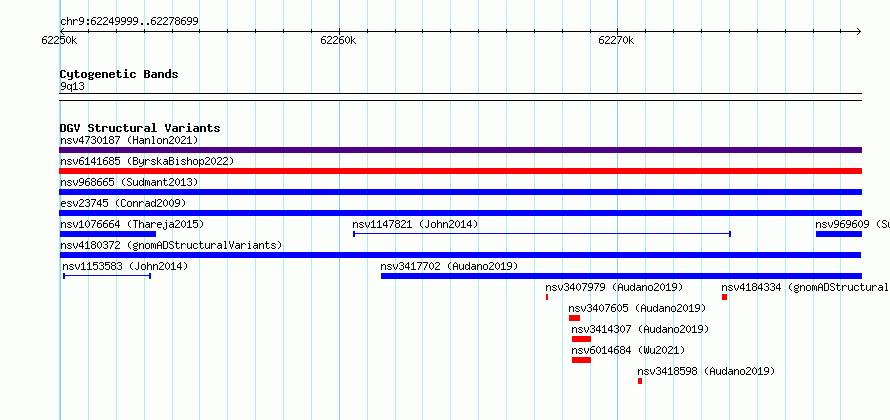Select the blue esv23745 variant bar

coord(461,213)
